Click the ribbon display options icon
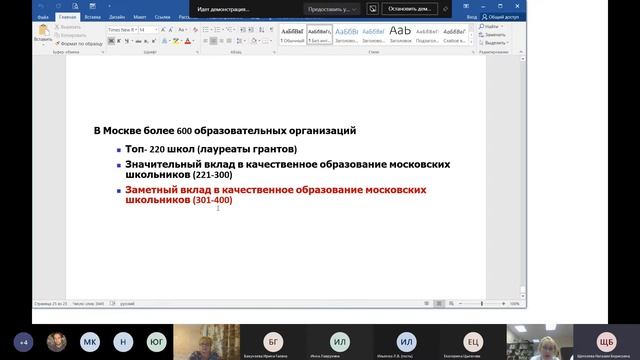 pos(466,6)
